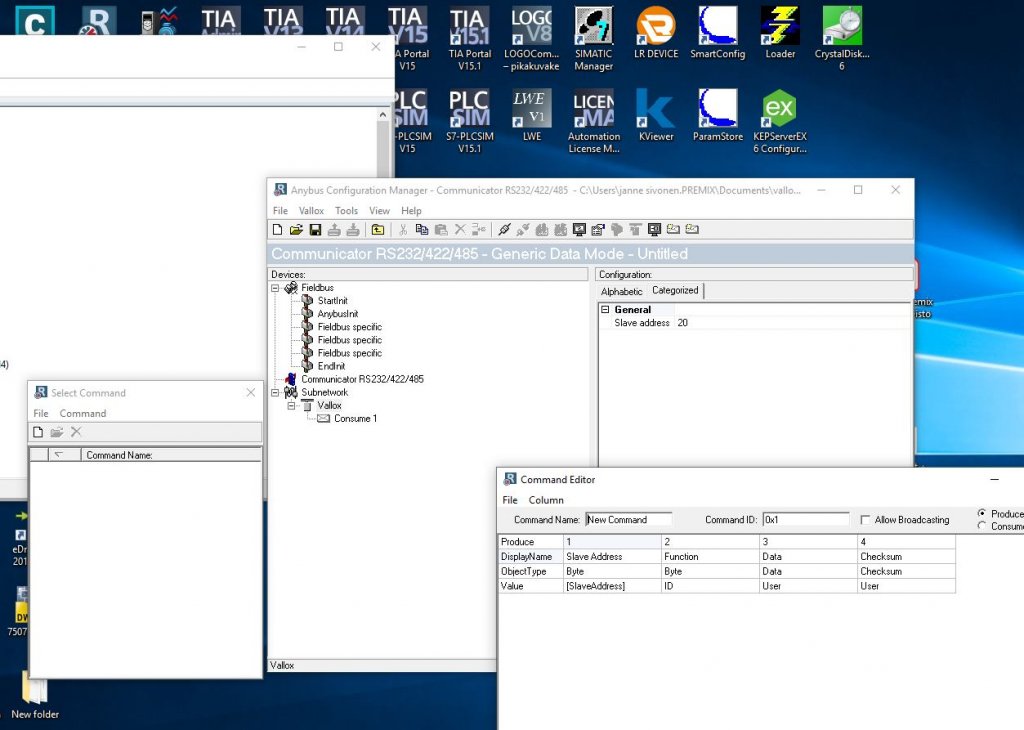
Task: Select the Consume 1 tree item
Action: [x=355, y=419]
